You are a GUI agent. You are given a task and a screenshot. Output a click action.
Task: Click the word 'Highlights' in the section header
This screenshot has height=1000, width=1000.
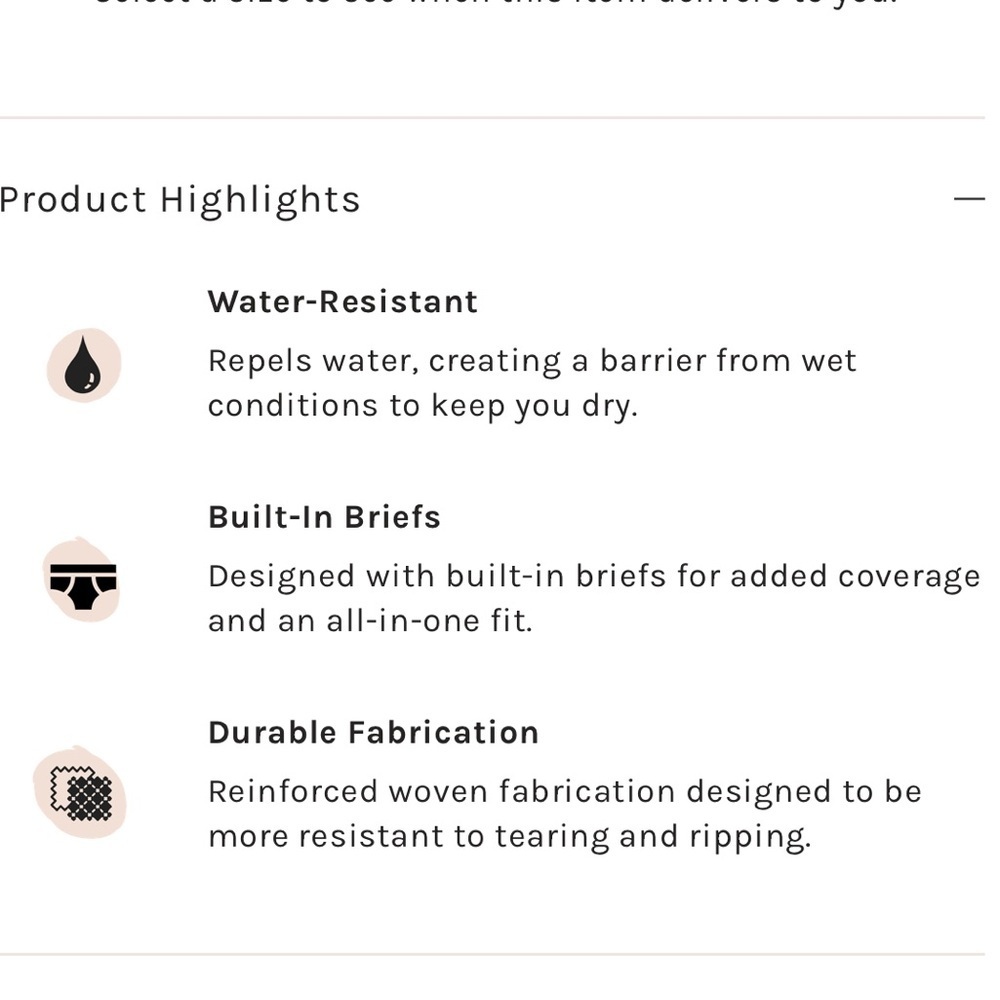260,200
